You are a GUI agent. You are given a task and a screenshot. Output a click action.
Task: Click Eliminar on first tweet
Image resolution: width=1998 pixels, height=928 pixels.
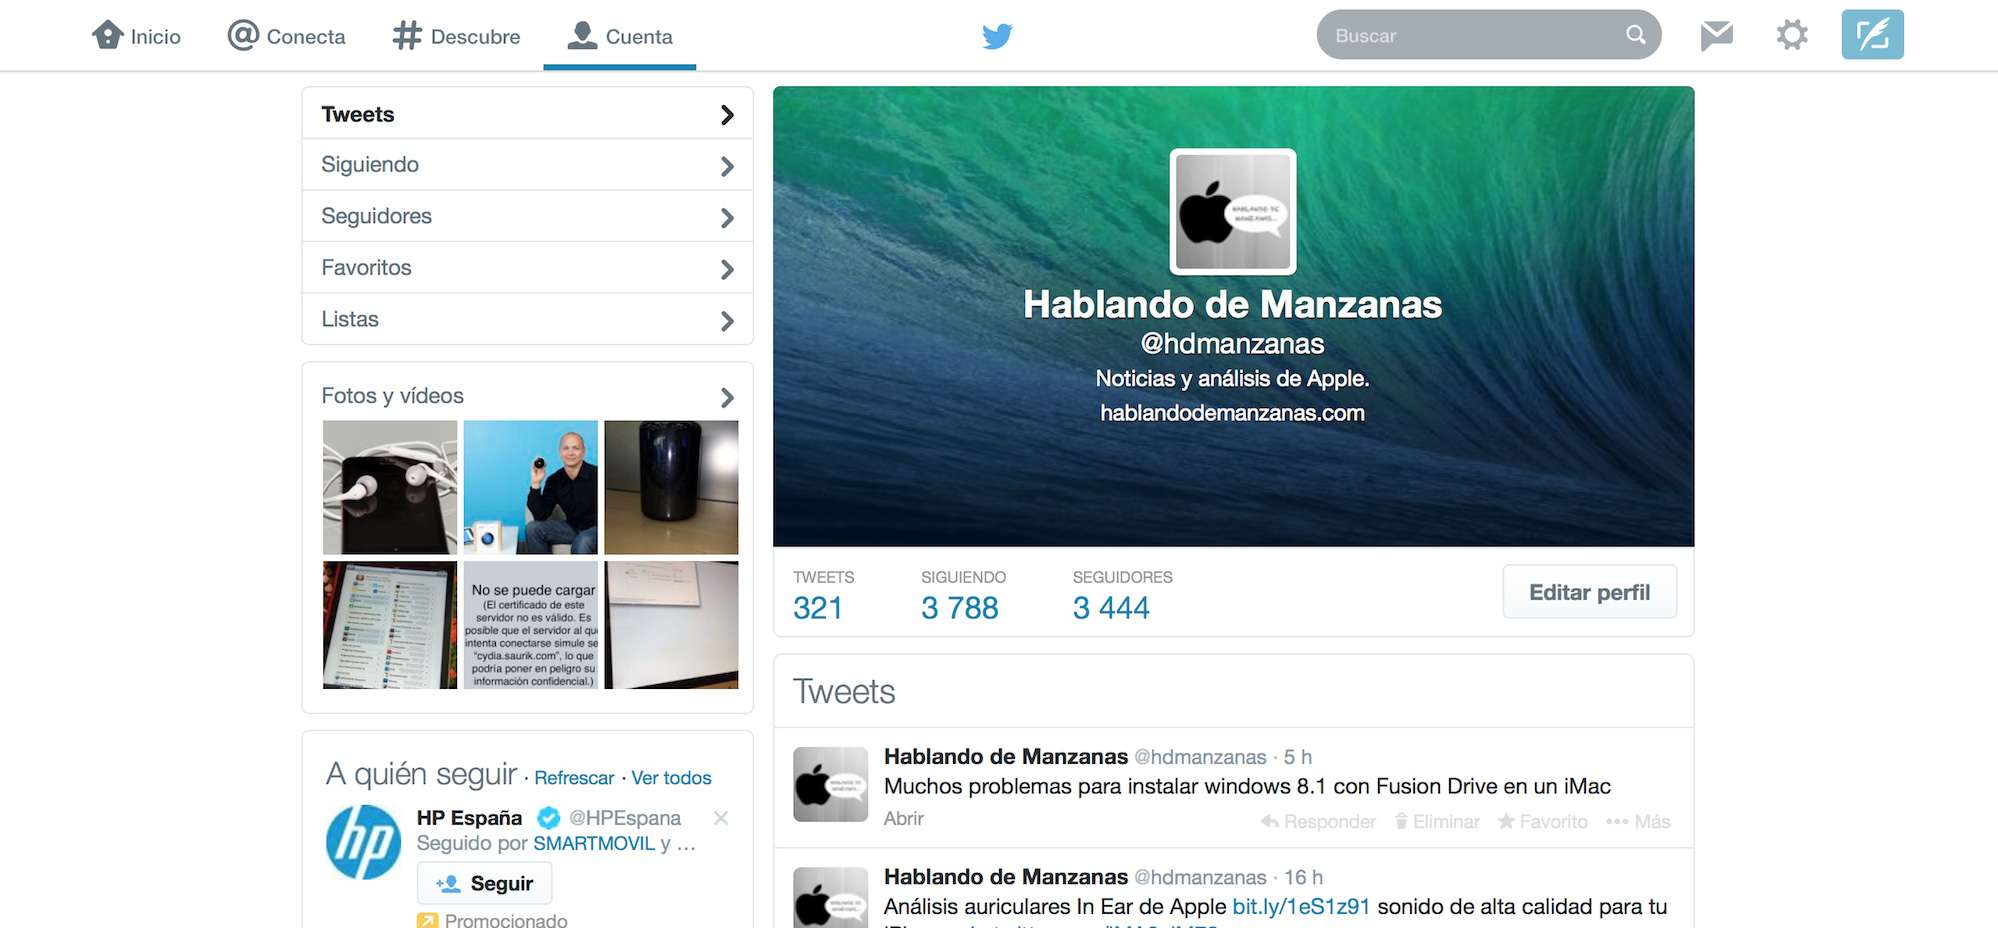click(1437, 821)
